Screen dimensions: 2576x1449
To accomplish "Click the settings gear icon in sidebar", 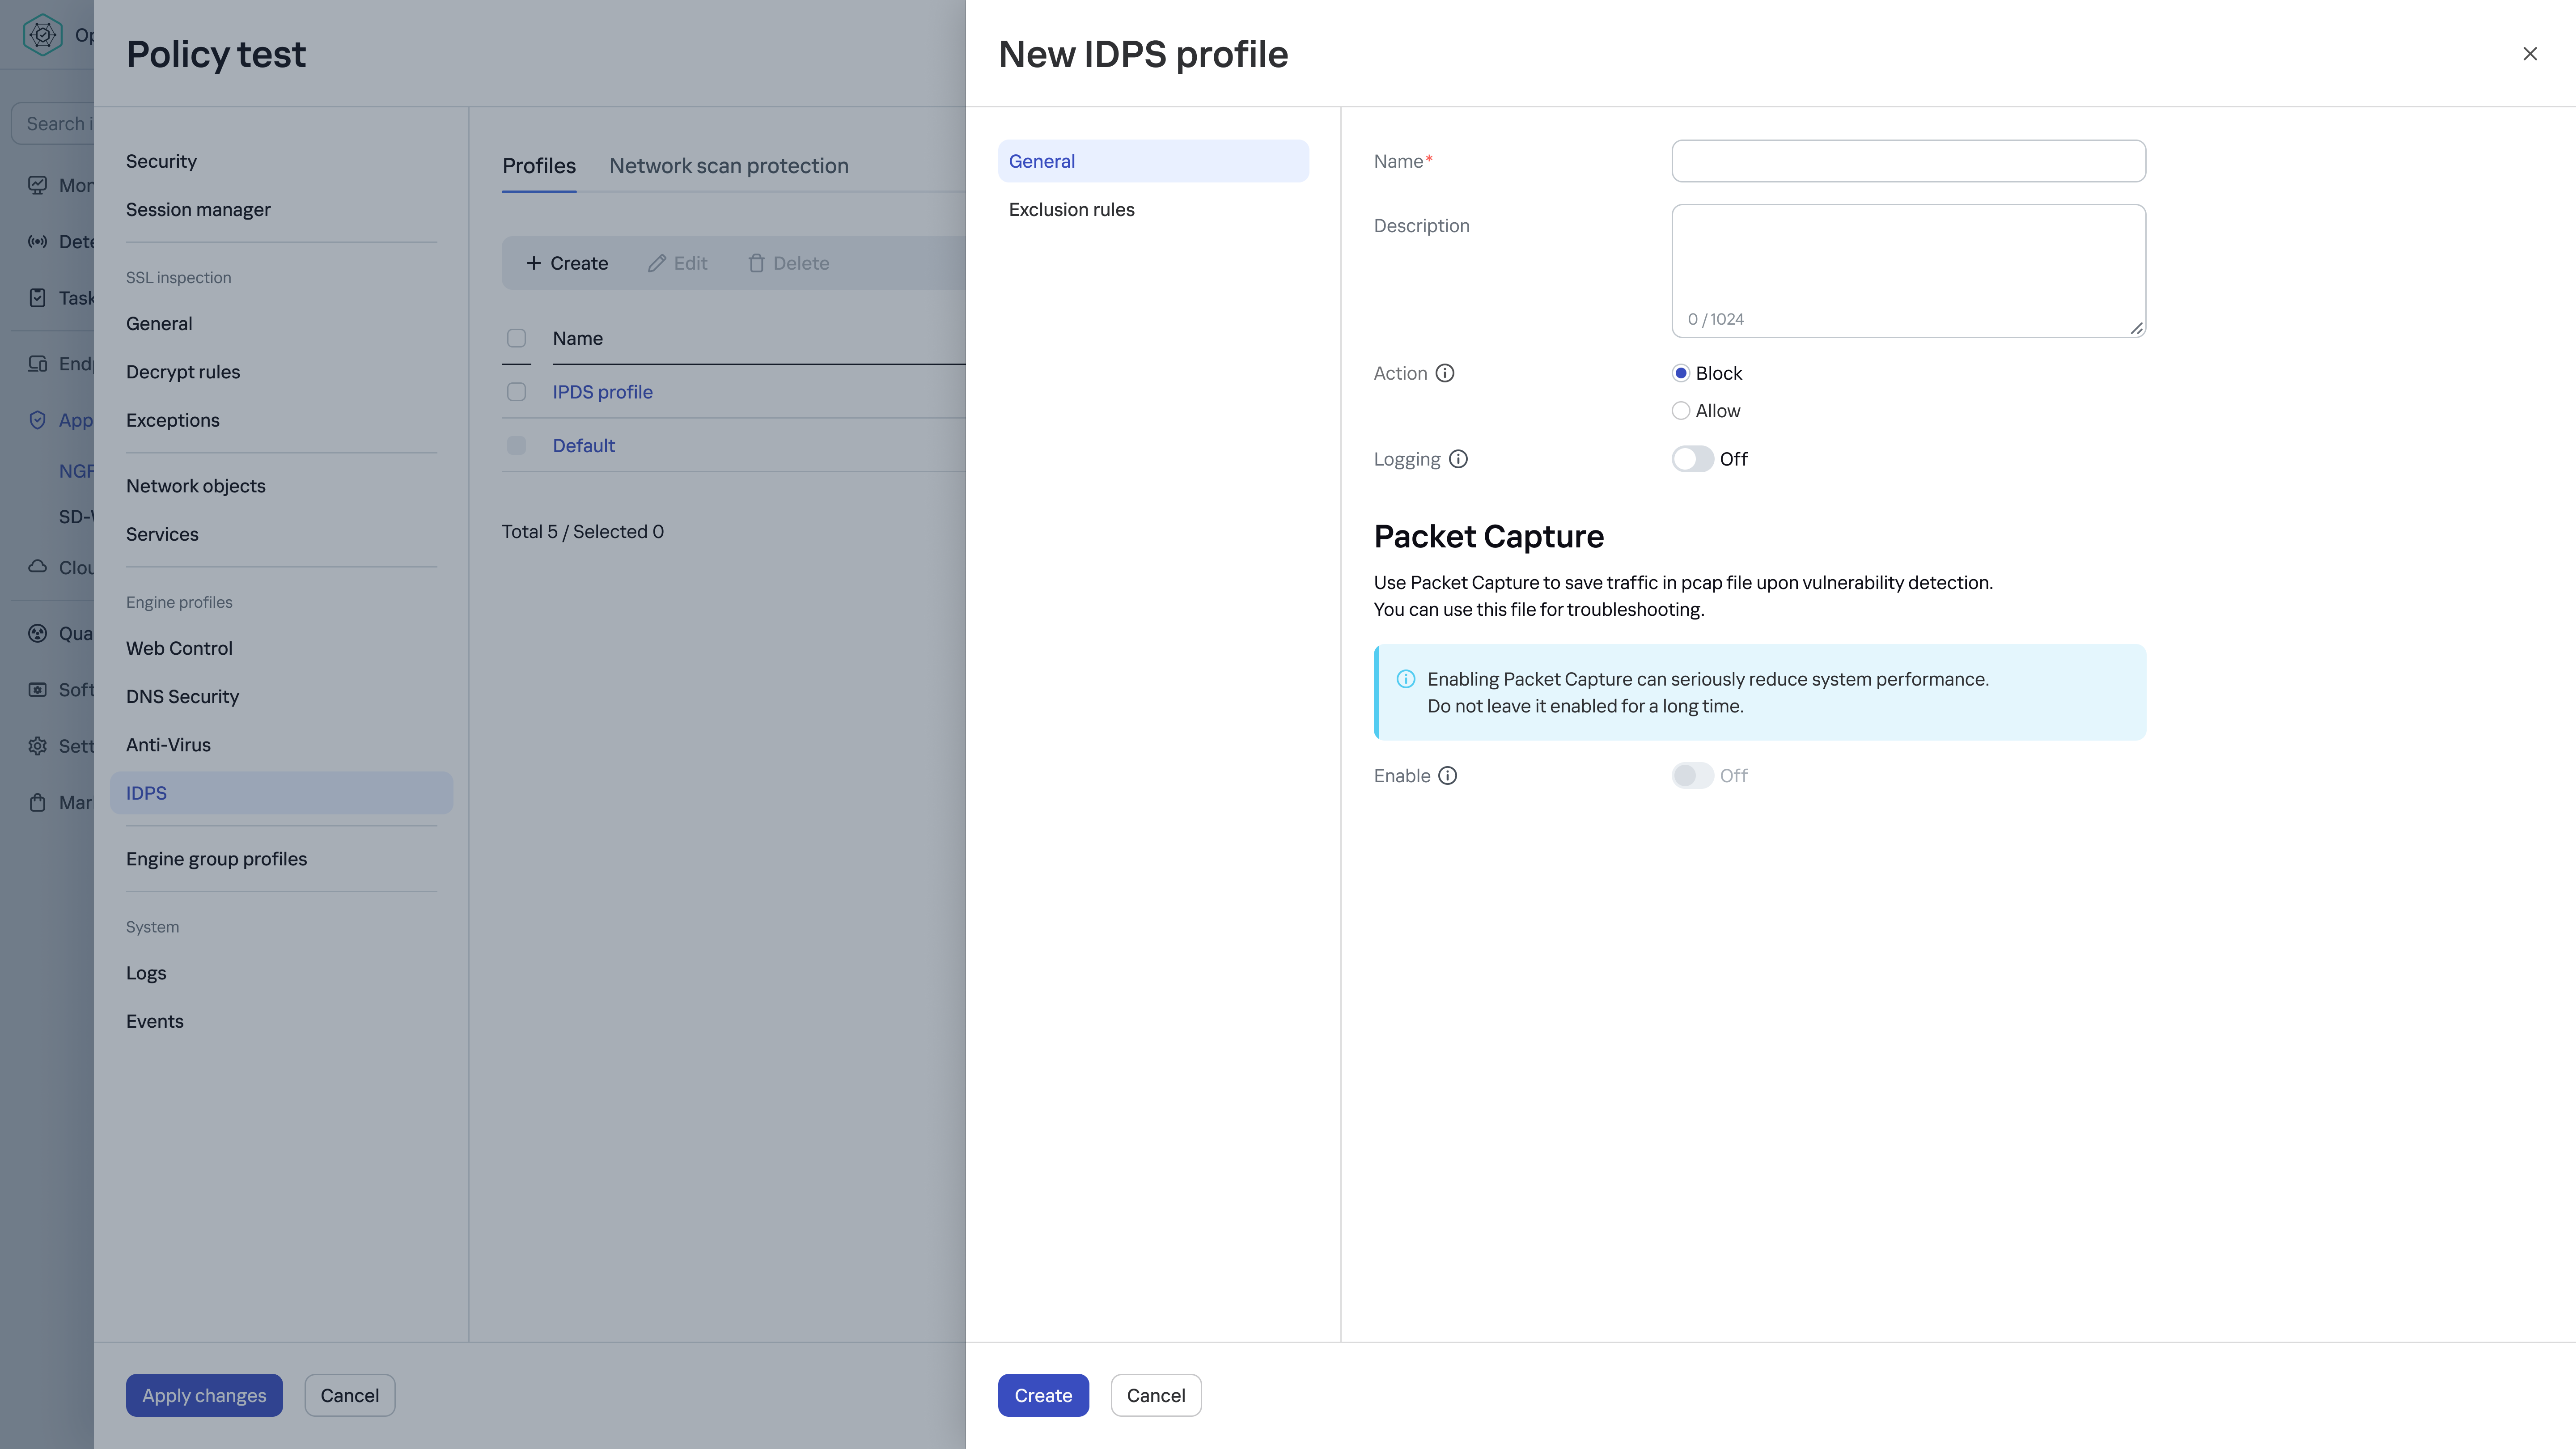I will click(x=37, y=746).
